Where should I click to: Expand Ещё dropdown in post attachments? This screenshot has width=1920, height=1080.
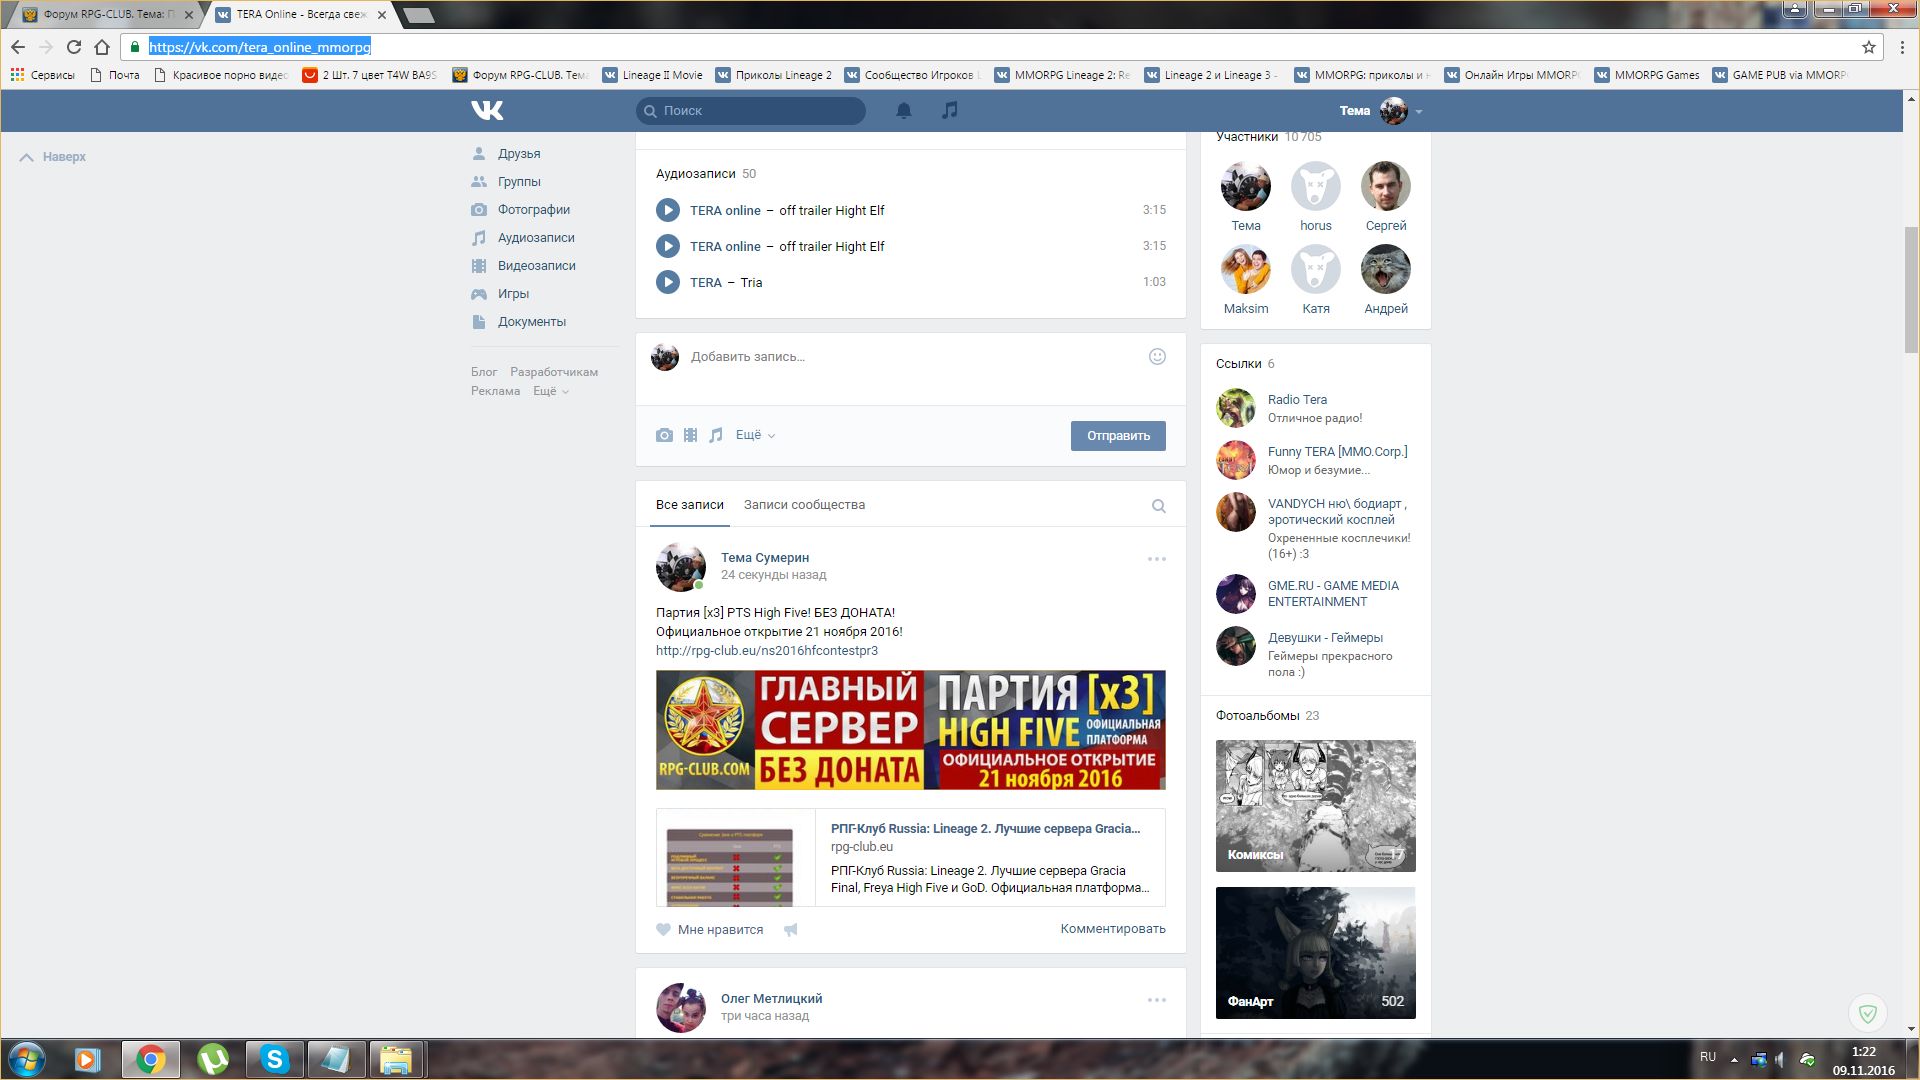(755, 435)
